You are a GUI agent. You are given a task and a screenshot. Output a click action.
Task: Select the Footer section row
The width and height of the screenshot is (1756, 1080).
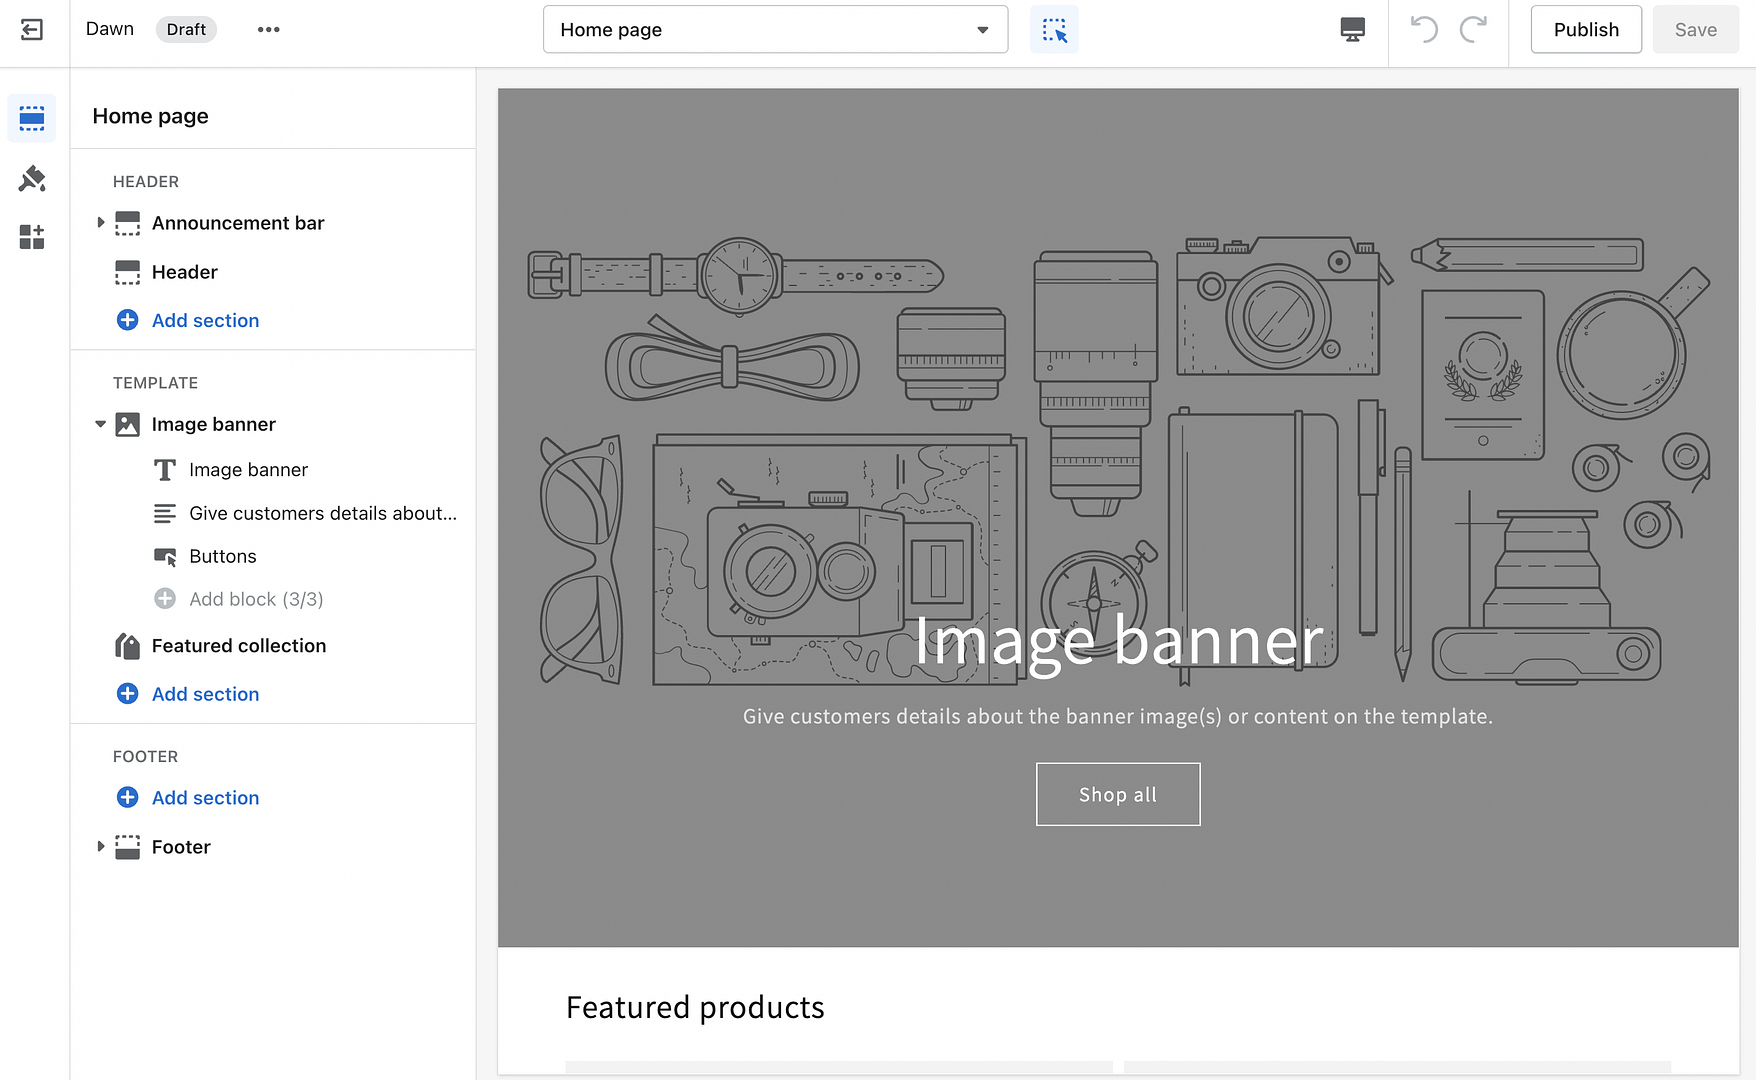point(273,847)
